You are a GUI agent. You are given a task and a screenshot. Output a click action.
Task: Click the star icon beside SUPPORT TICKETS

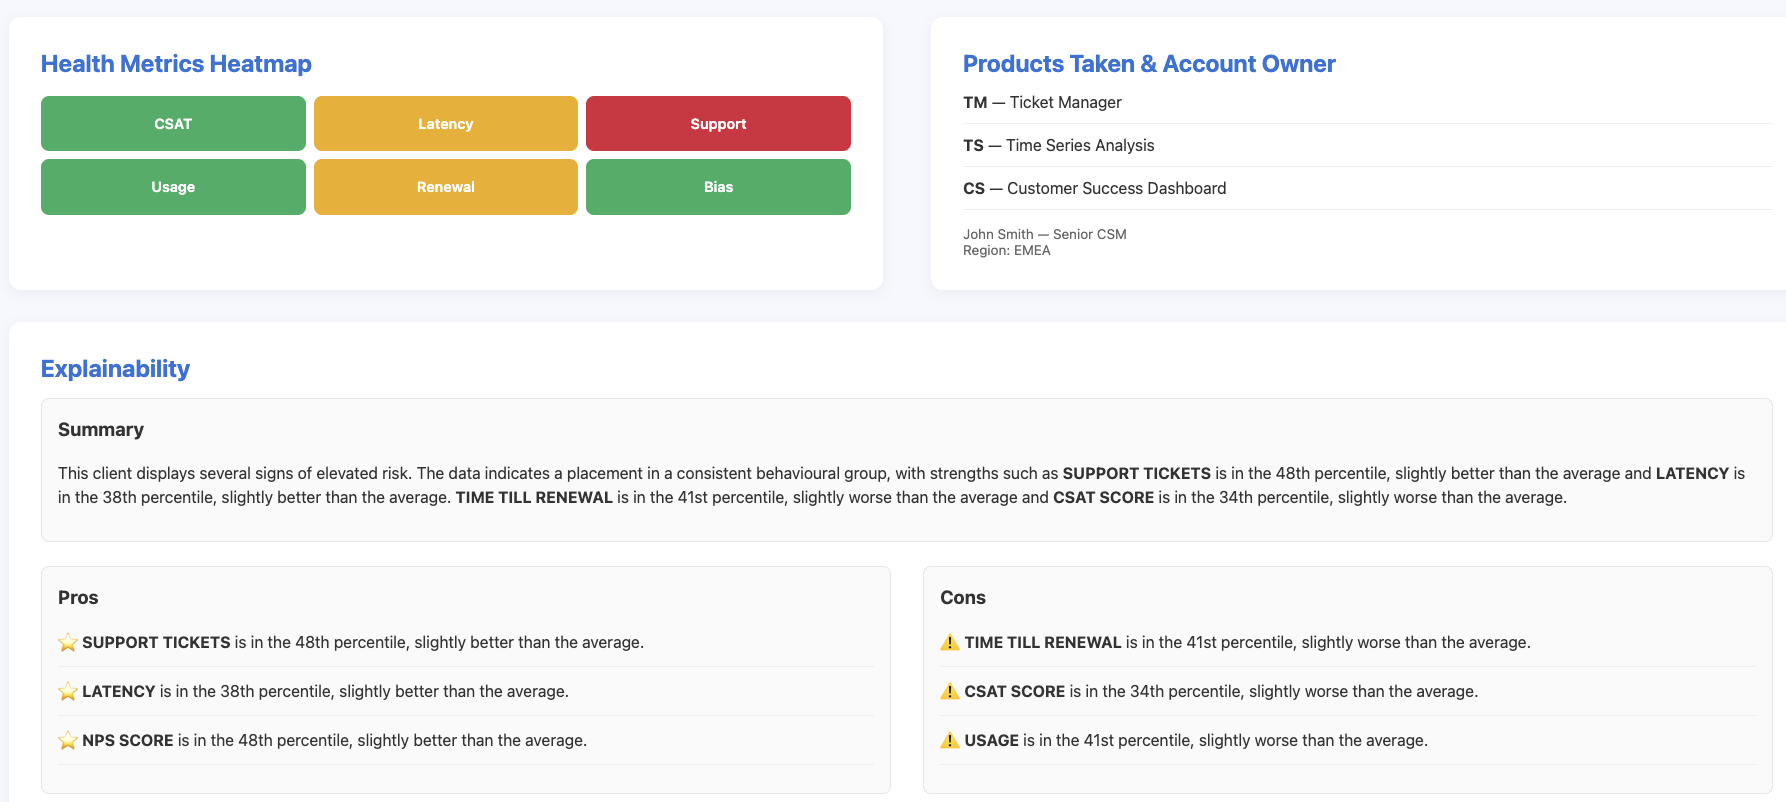click(x=68, y=642)
